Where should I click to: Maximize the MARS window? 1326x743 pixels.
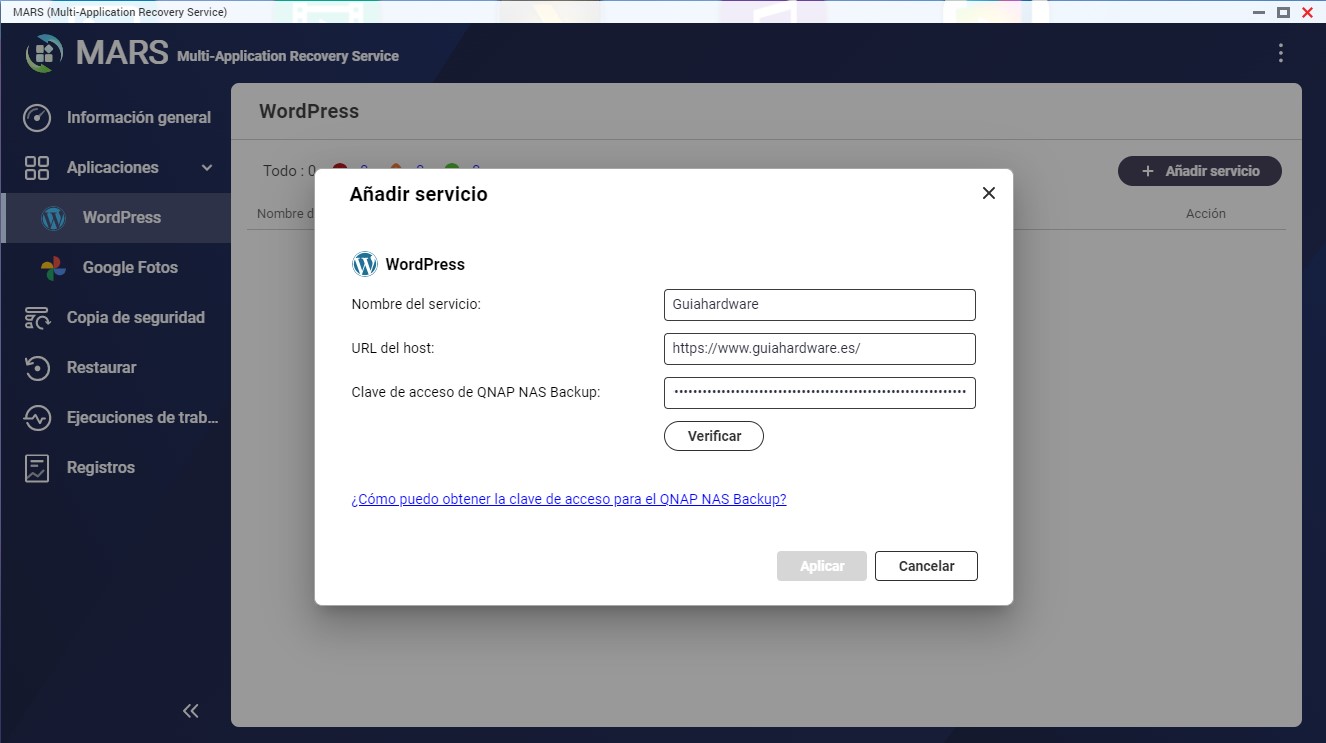[1283, 12]
